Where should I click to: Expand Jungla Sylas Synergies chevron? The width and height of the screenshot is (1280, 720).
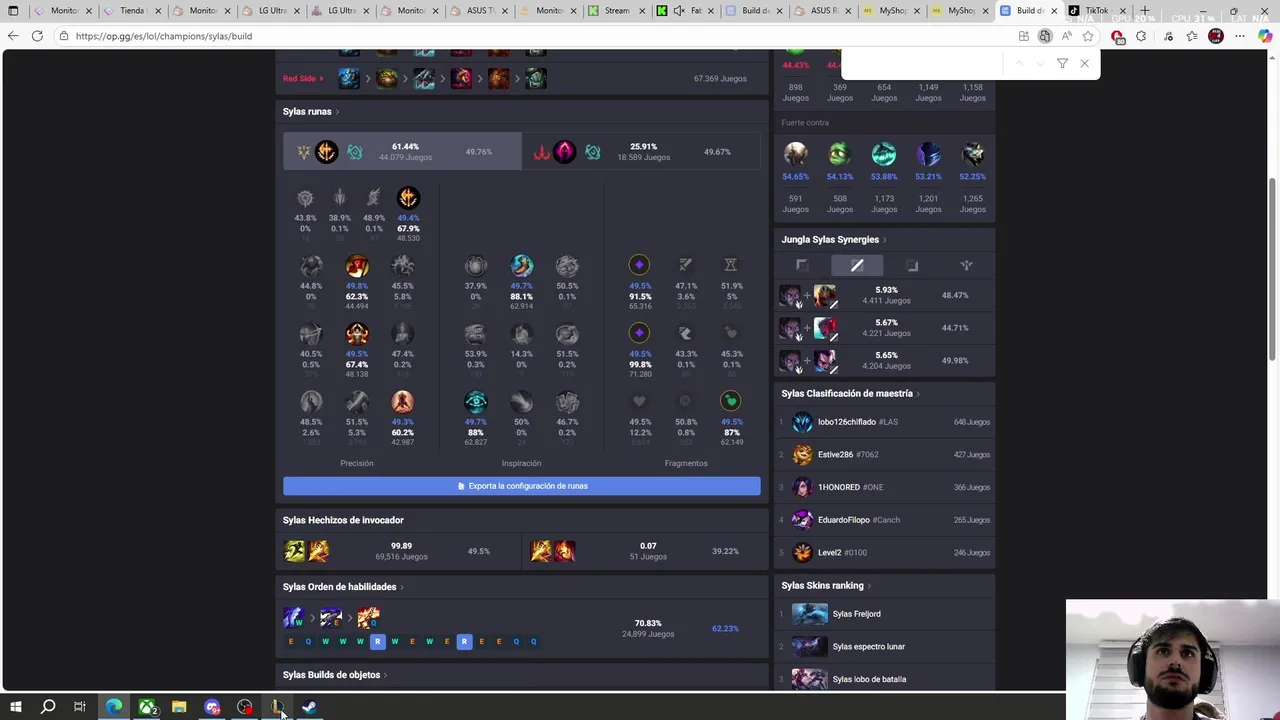[x=884, y=240]
